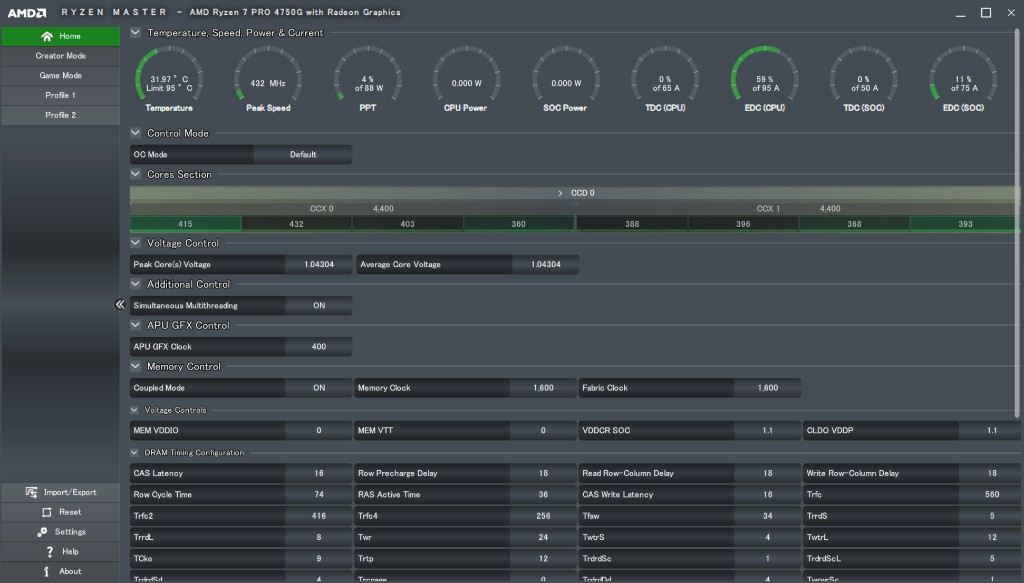This screenshot has width=1024, height=583.
Task: Switch to Game Mode
Action: coord(60,76)
